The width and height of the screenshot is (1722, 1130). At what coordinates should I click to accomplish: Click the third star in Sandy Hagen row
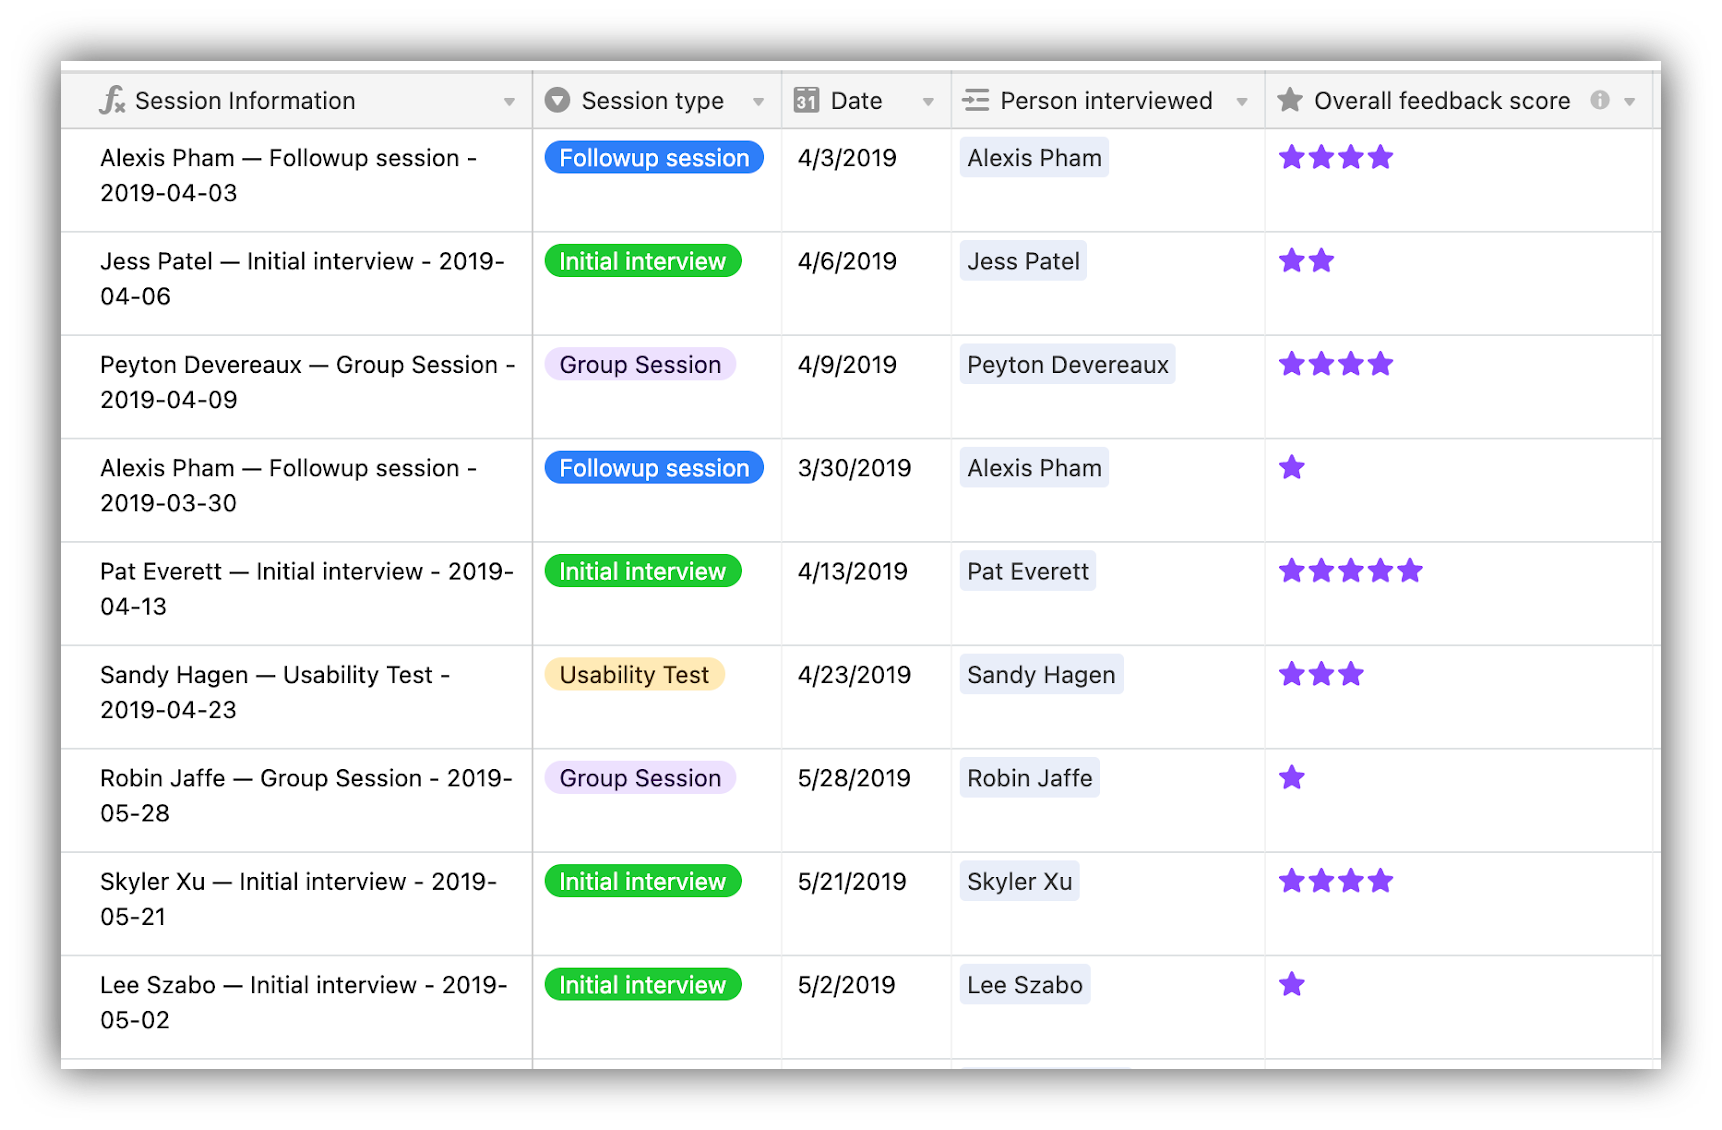point(1351,674)
